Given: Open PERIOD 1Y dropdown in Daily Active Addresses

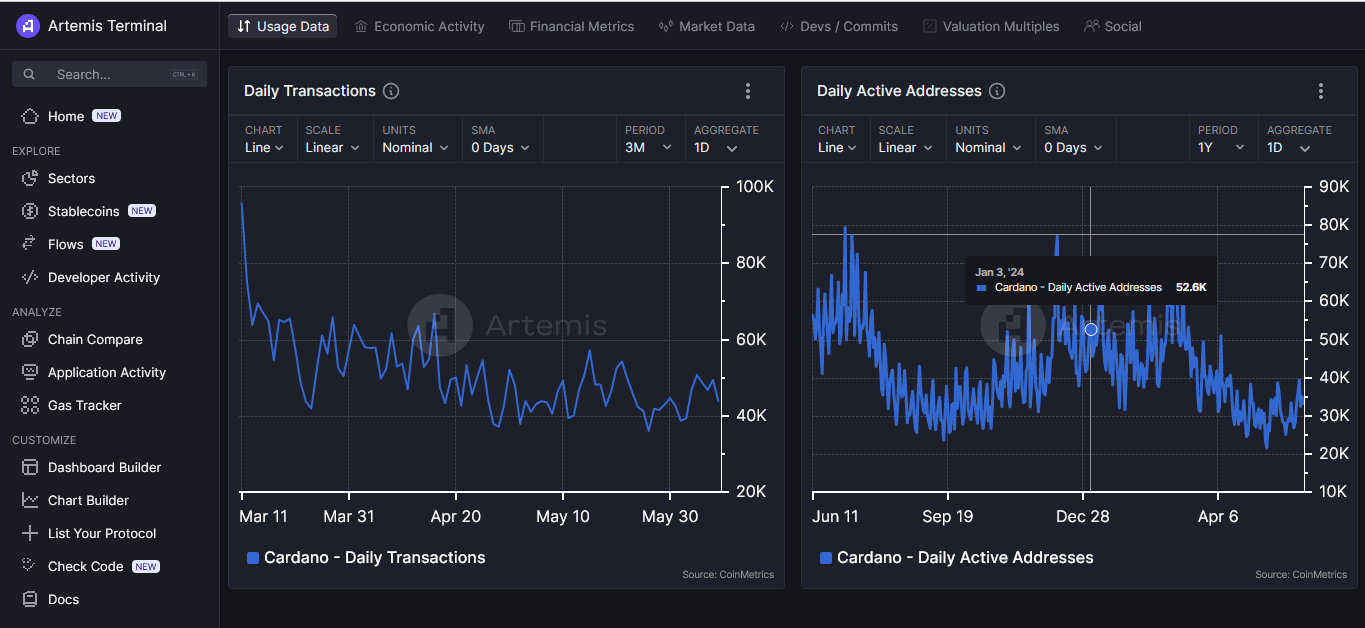Looking at the screenshot, I should (1221, 147).
